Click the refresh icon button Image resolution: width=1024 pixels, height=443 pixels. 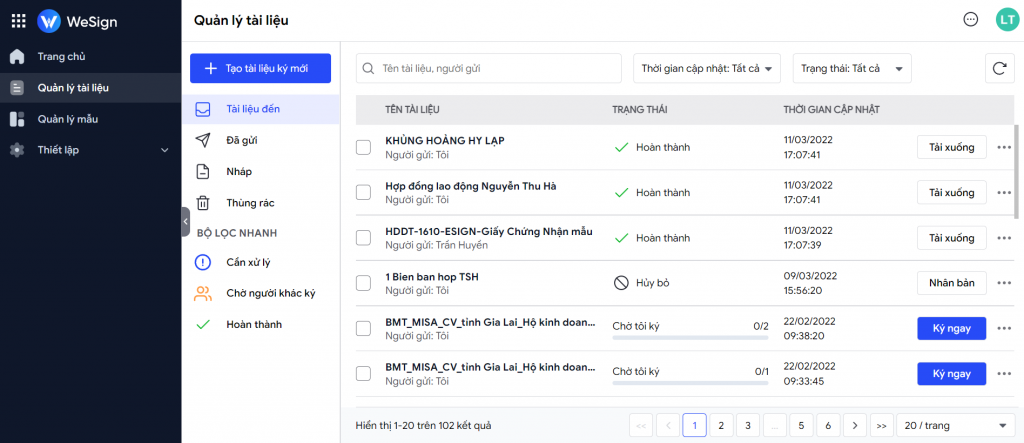tap(999, 69)
